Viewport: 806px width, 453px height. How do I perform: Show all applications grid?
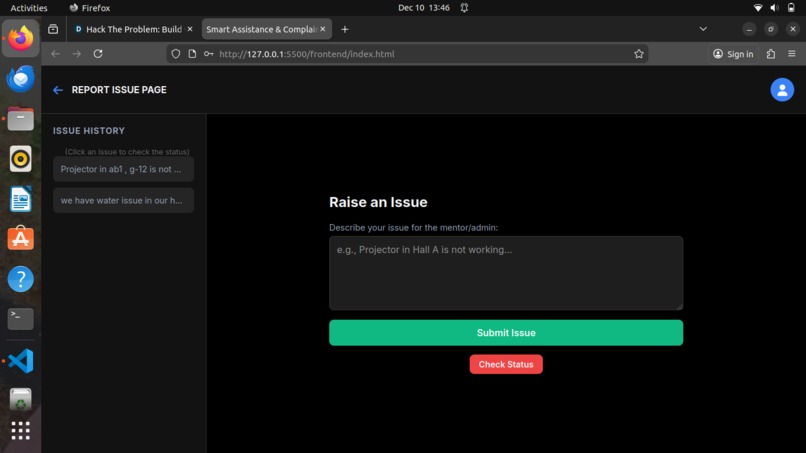[21, 431]
